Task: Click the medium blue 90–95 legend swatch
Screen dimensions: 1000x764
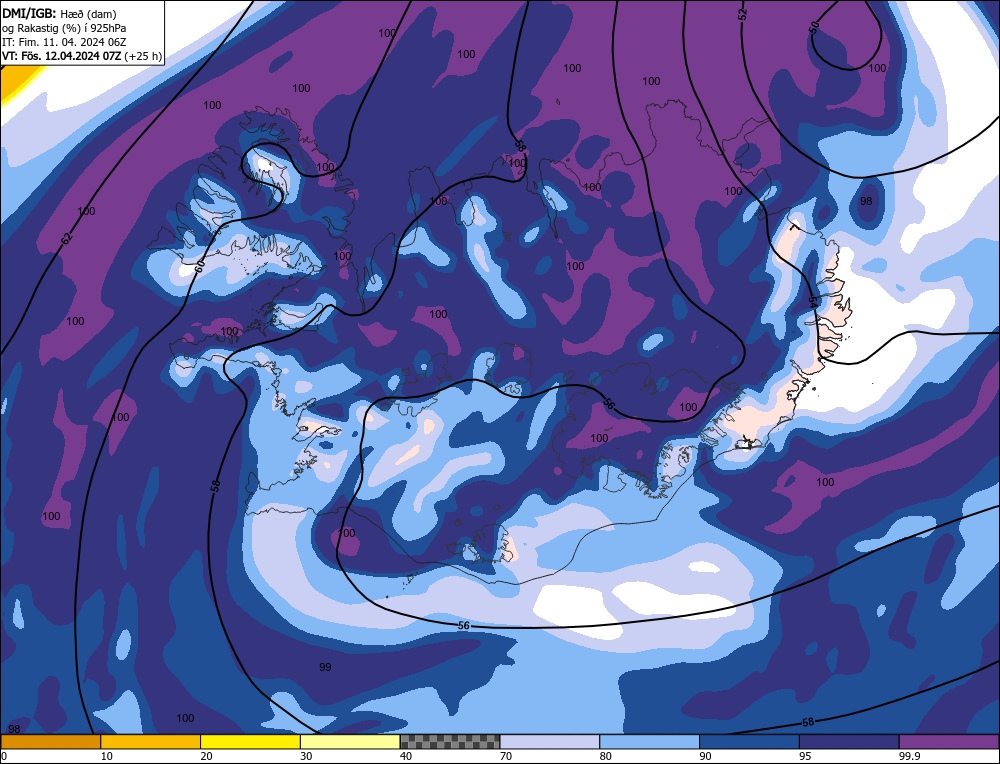Action: click(x=749, y=741)
